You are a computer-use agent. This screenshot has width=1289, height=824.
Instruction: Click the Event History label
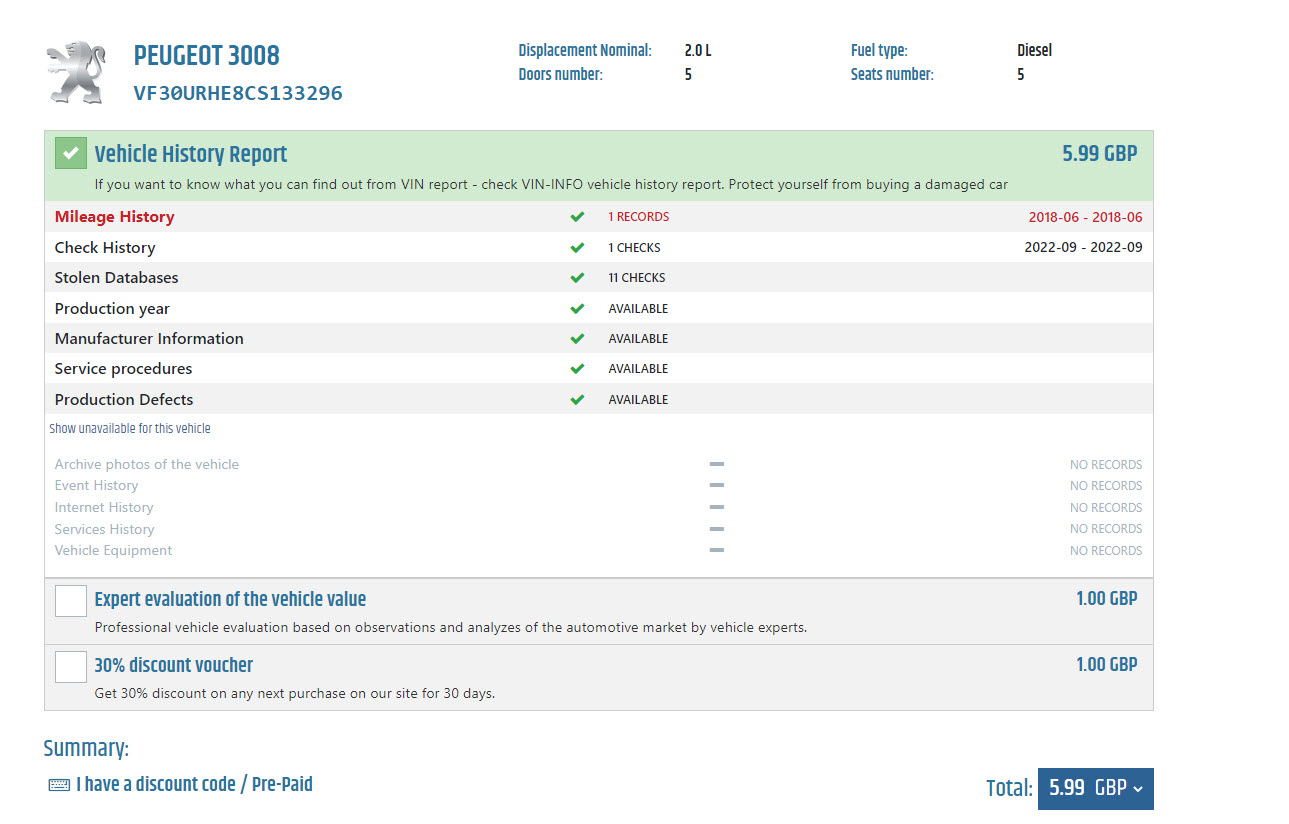coord(97,485)
